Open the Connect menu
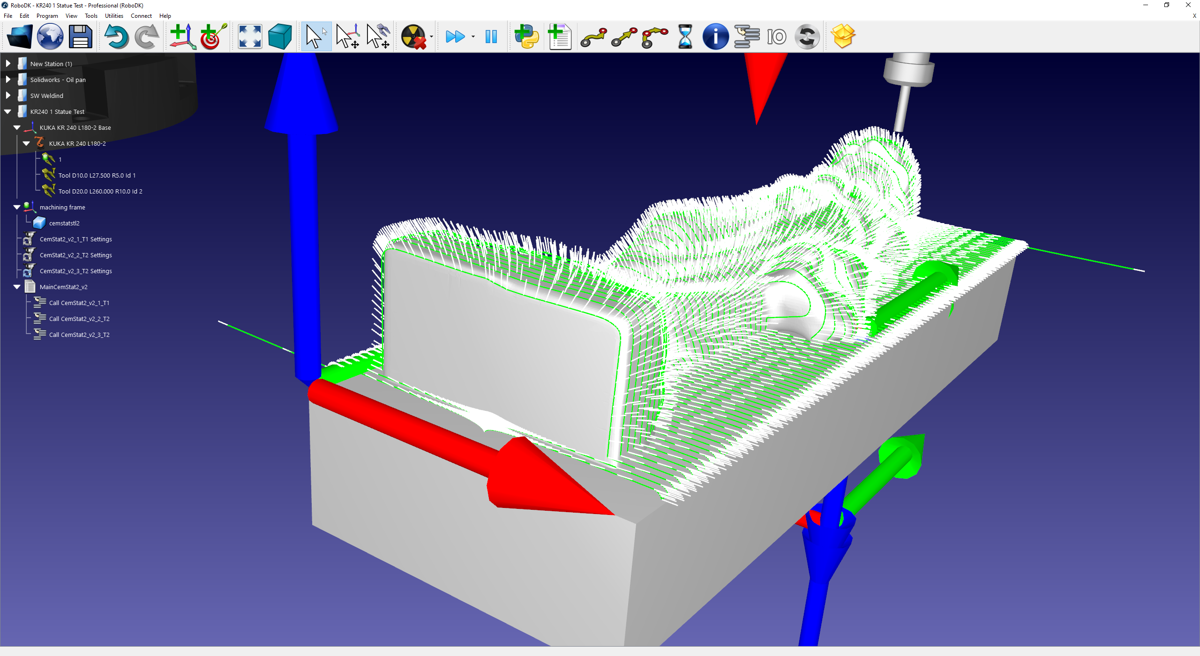This screenshot has height=656, width=1200. point(141,16)
